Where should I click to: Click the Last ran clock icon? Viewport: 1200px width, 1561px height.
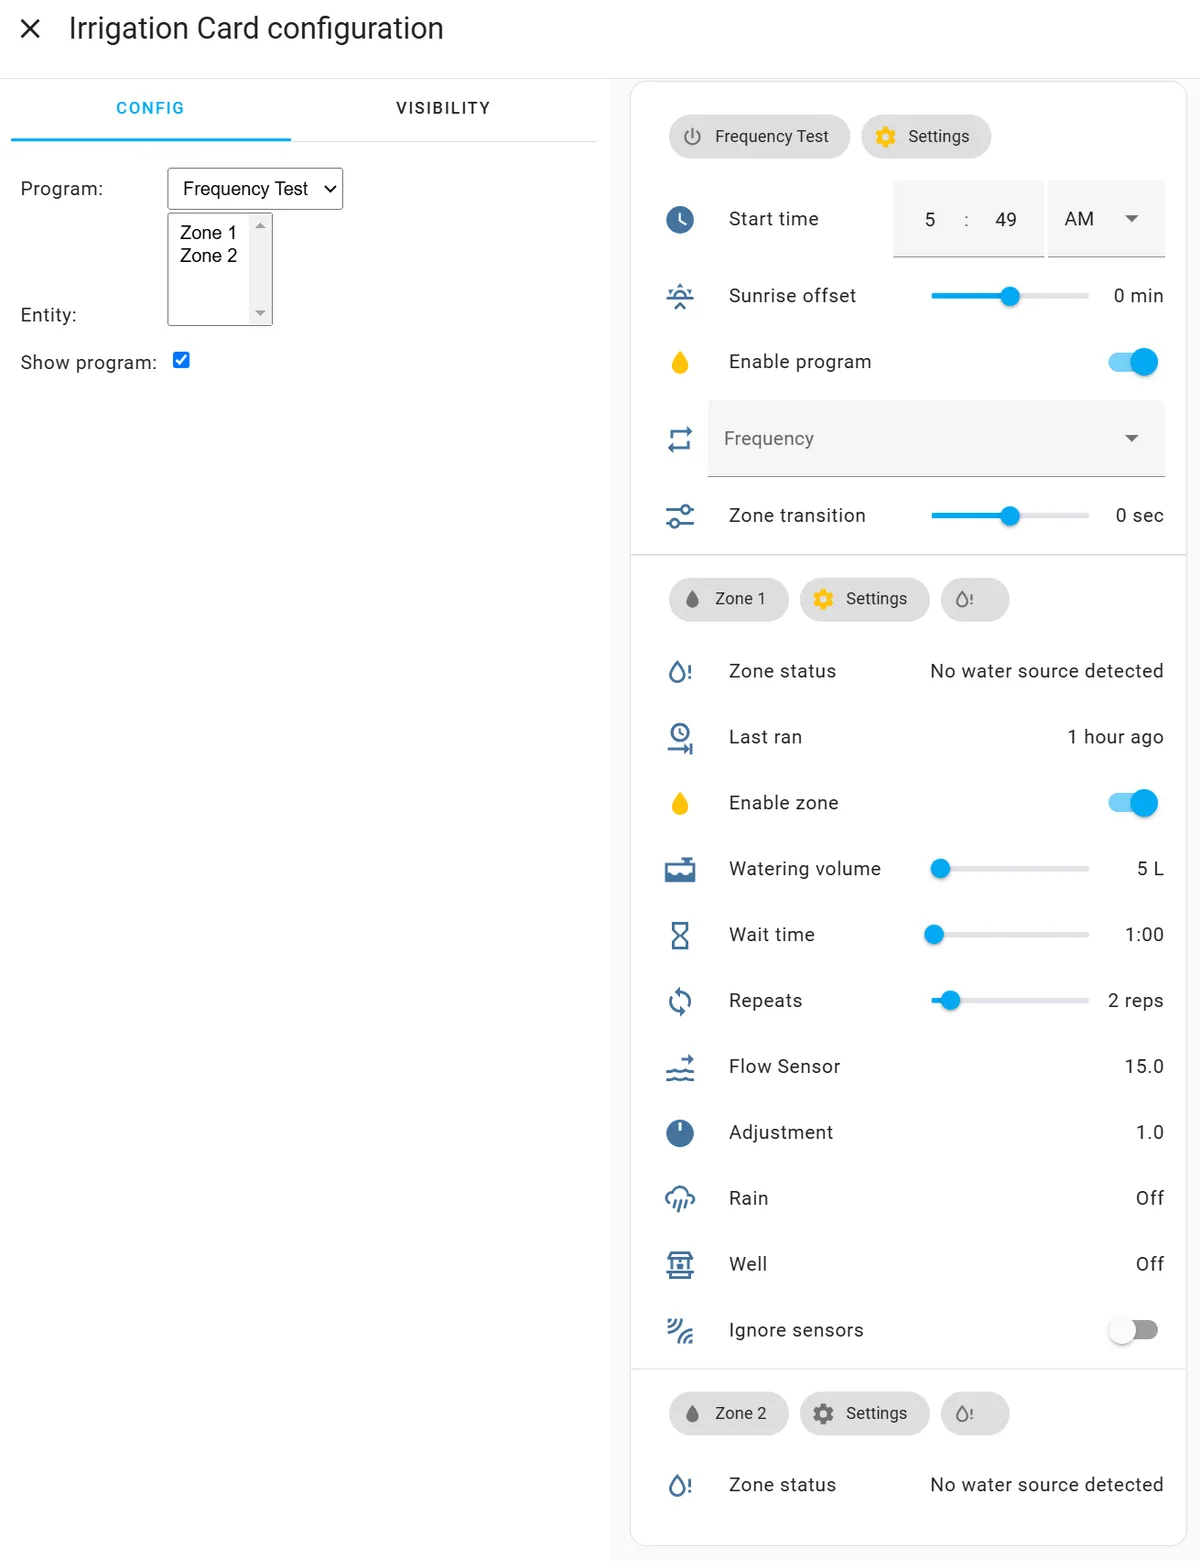click(680, 738)
